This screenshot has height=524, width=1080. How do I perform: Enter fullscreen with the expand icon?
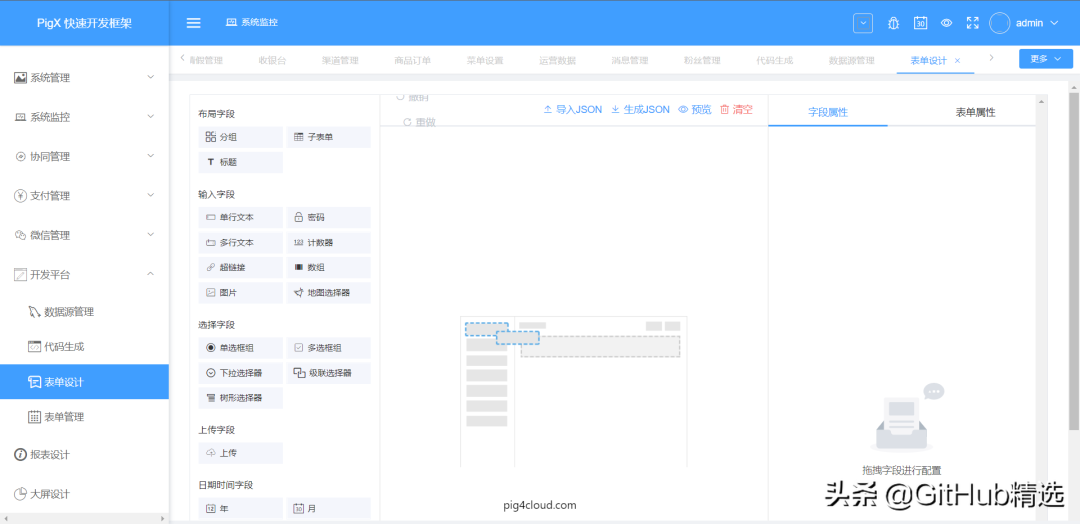973,23
